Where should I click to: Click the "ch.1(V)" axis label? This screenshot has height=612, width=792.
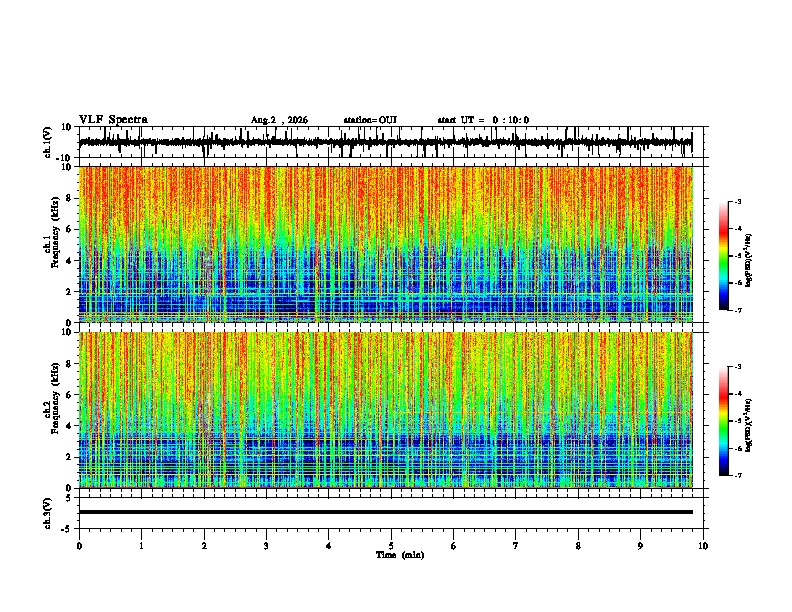pos(48,142)
